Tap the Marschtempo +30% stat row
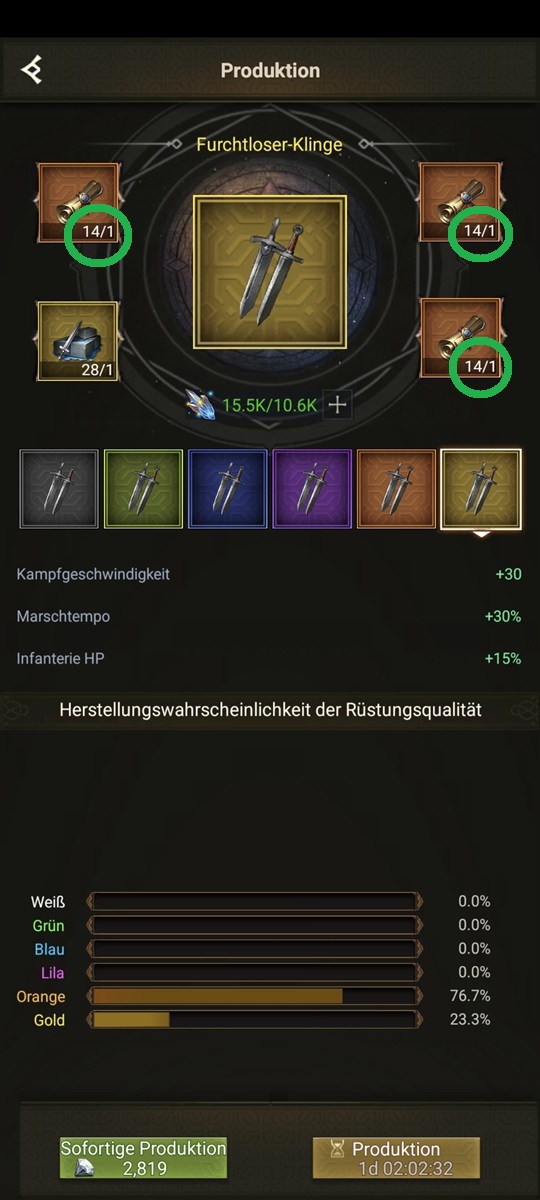The width and height of the screenshot is (540, 1200). point(270,616)
